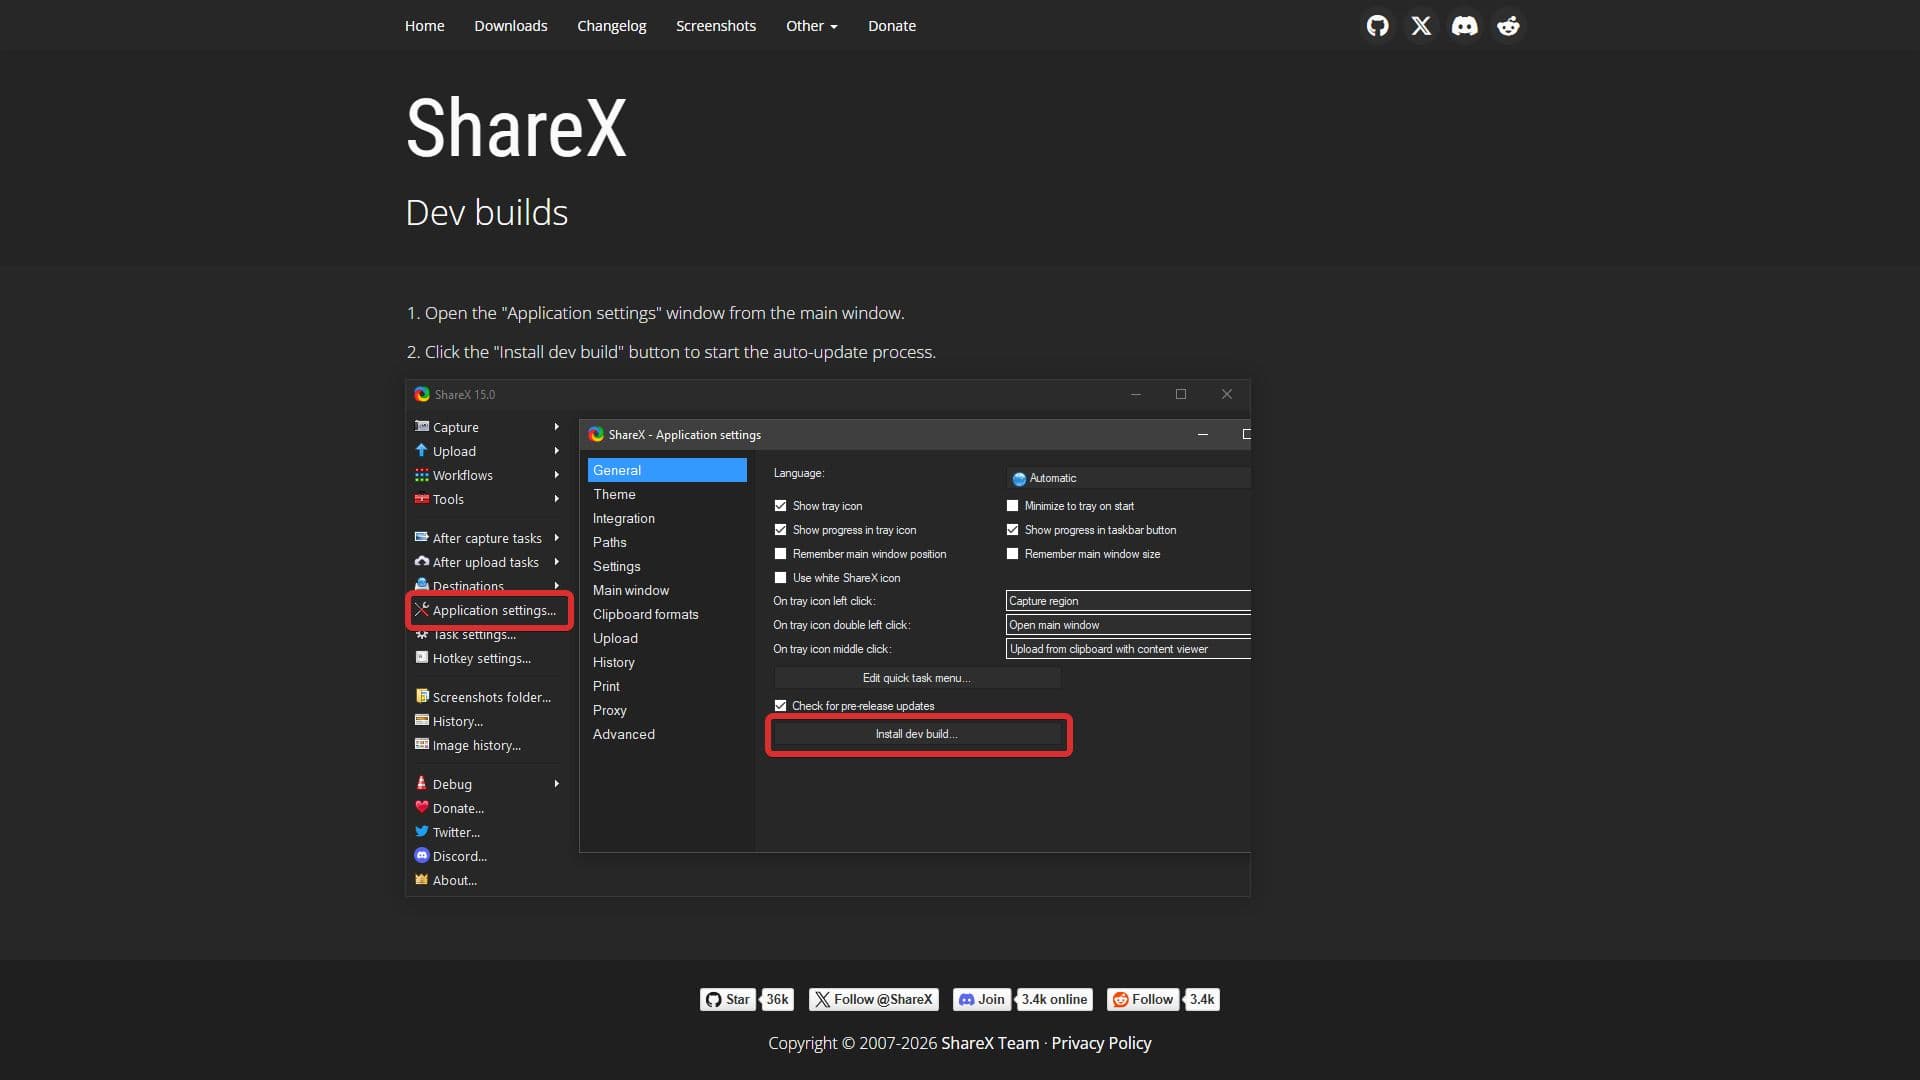The height and width of the screenshot is (1080, 1920).
Task: Click History... icon in ShareX main menu
Action: [422, 720]
